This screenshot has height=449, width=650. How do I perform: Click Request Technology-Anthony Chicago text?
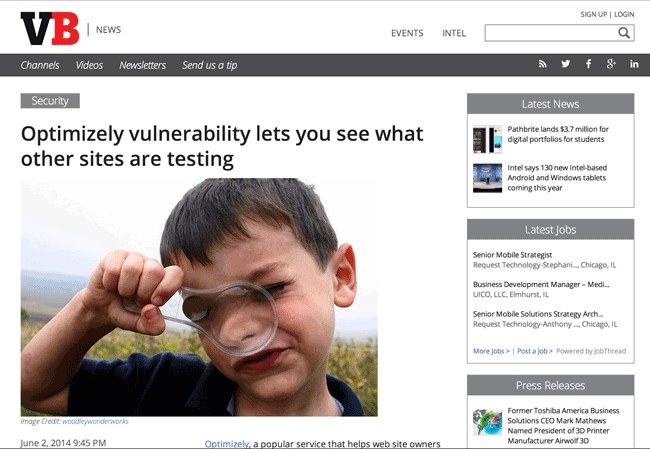545,324
